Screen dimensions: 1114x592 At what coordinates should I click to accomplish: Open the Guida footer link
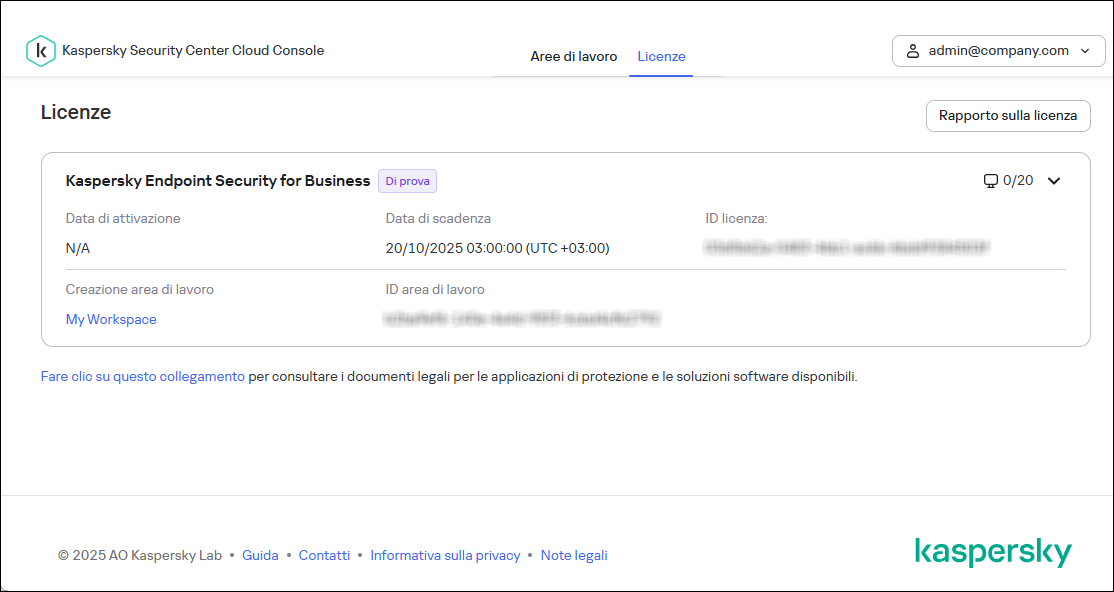point(260,555)
